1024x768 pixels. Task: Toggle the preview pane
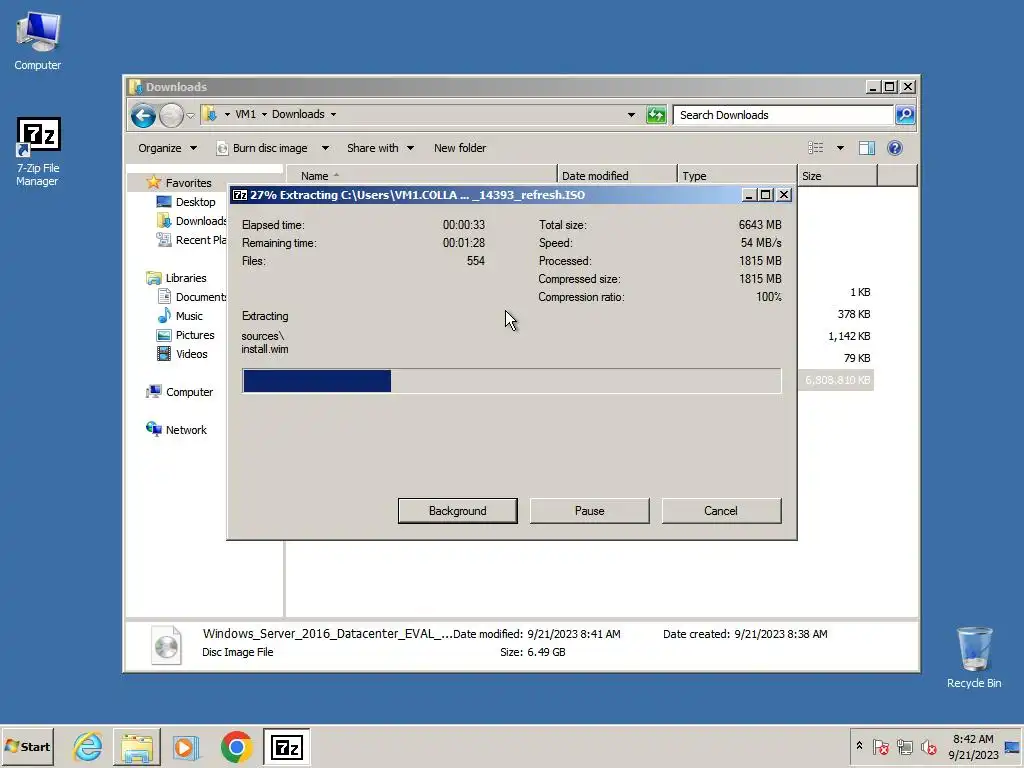[x=867, y=148]
